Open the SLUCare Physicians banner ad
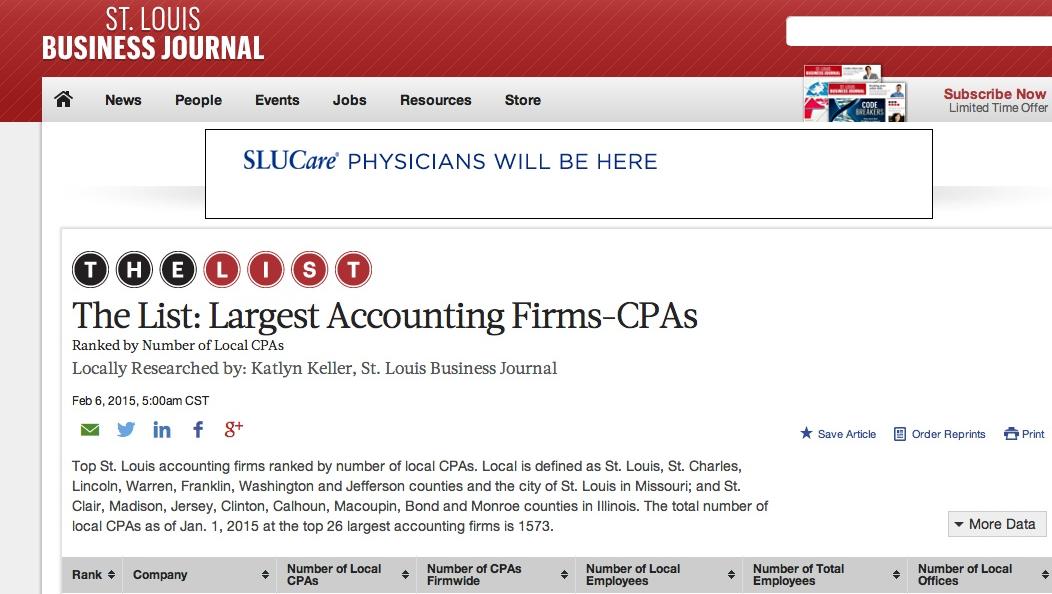1052x594 pixels. pos(568,172)
